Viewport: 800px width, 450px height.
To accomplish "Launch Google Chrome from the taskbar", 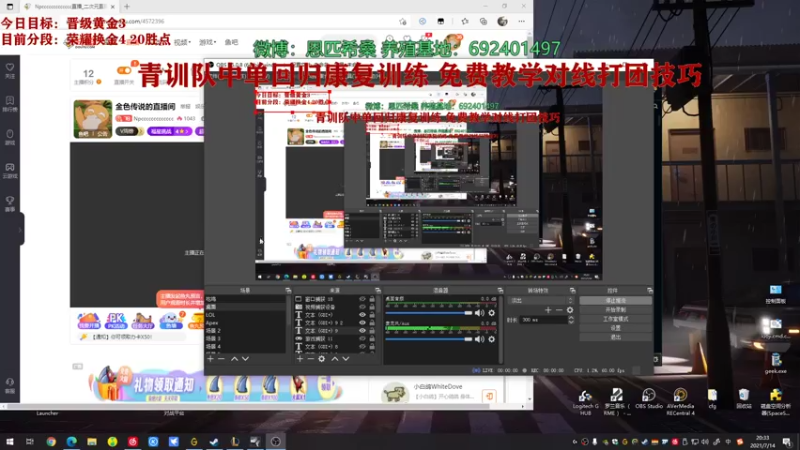I will [51, 441].
